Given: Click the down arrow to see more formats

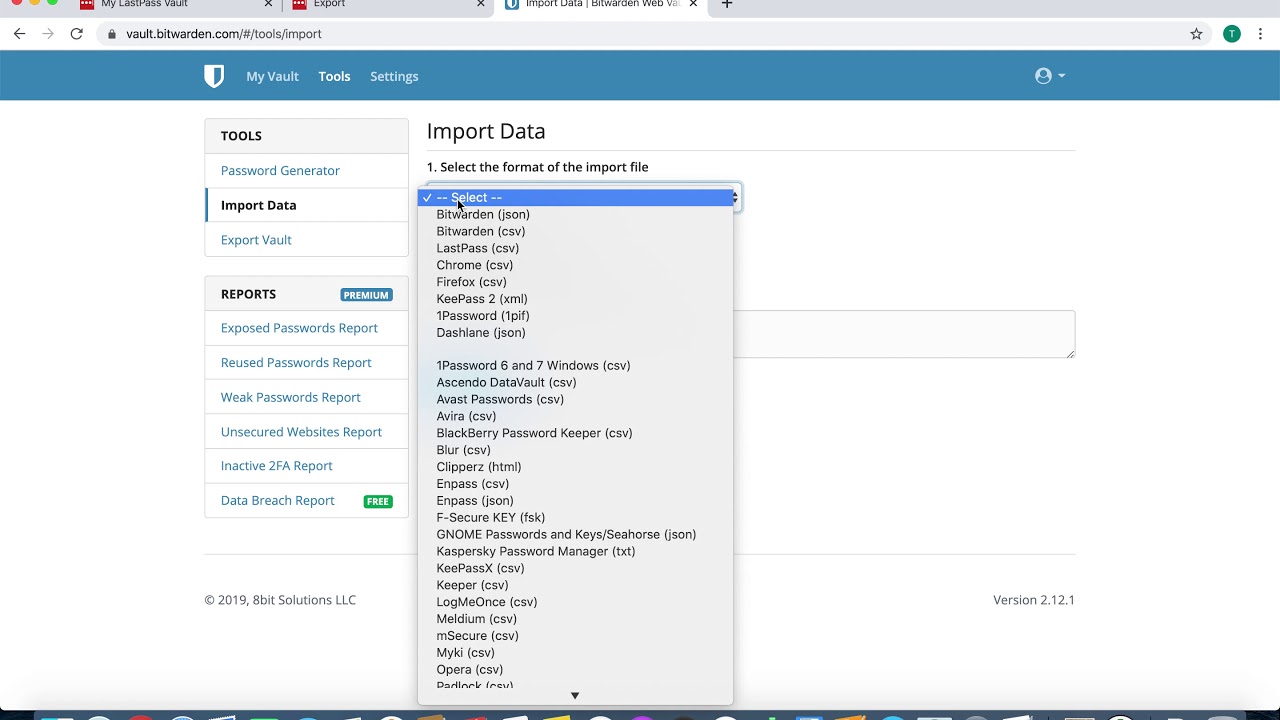Looking at the screenshot, I should click(x=575, y=696).
